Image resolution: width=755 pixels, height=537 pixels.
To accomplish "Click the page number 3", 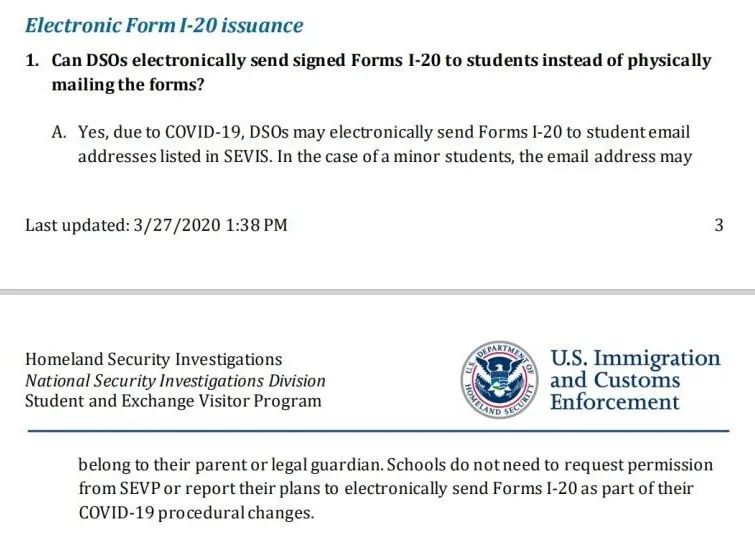I will click(718, 225).
